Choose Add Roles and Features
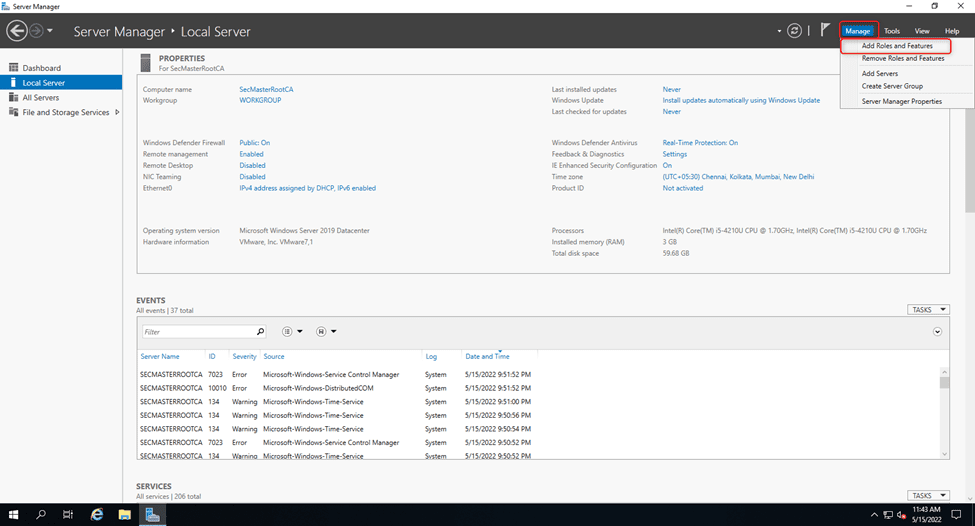The image size is (975, 526). point(897,46)
